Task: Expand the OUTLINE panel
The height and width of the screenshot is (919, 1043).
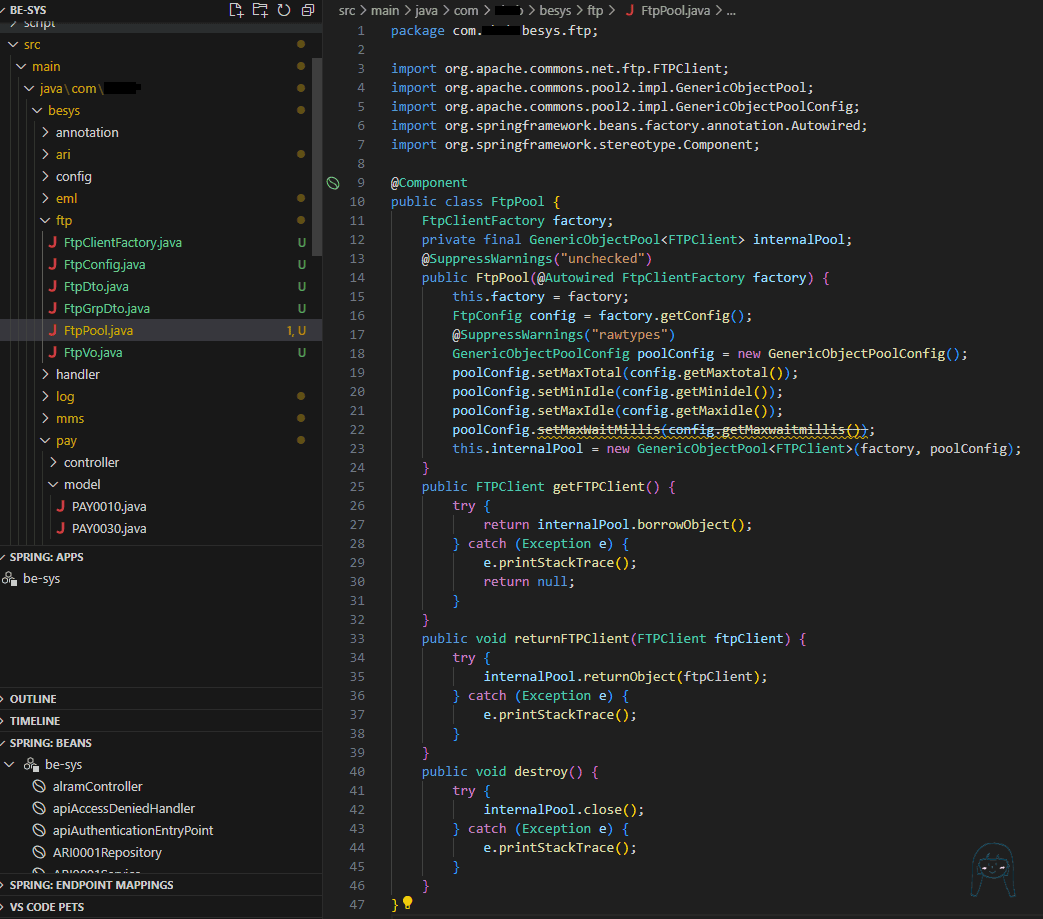Action: pyautogui.click(x=161, y=699)
